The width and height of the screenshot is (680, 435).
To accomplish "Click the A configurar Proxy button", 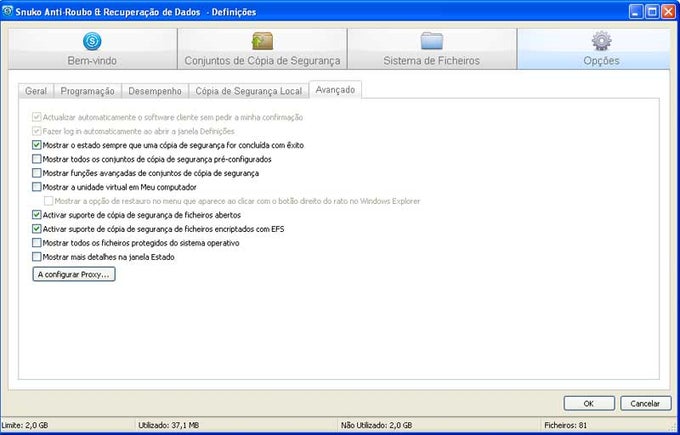I will pos(74,274).
